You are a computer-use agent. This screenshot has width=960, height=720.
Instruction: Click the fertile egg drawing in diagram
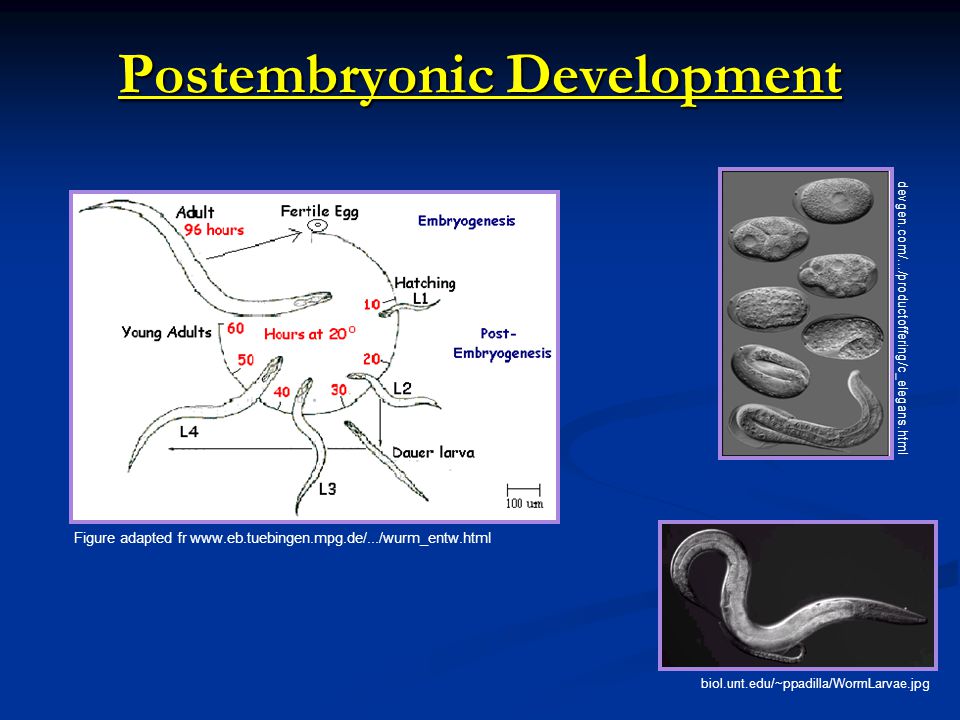coord(317,225)
